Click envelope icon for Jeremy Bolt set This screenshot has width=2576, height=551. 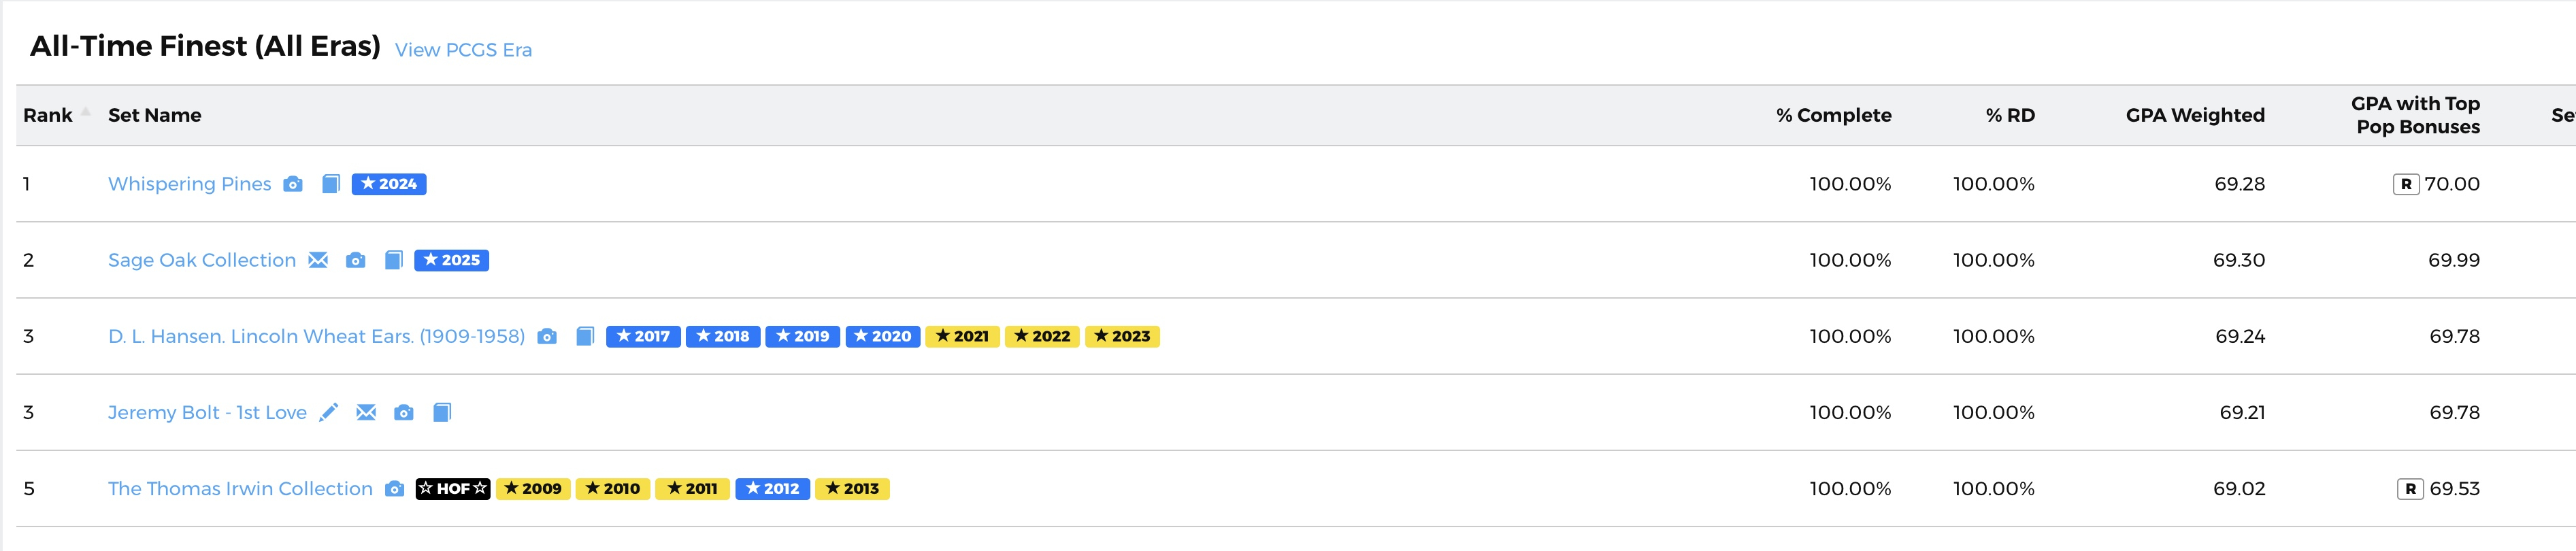(366, 412)
